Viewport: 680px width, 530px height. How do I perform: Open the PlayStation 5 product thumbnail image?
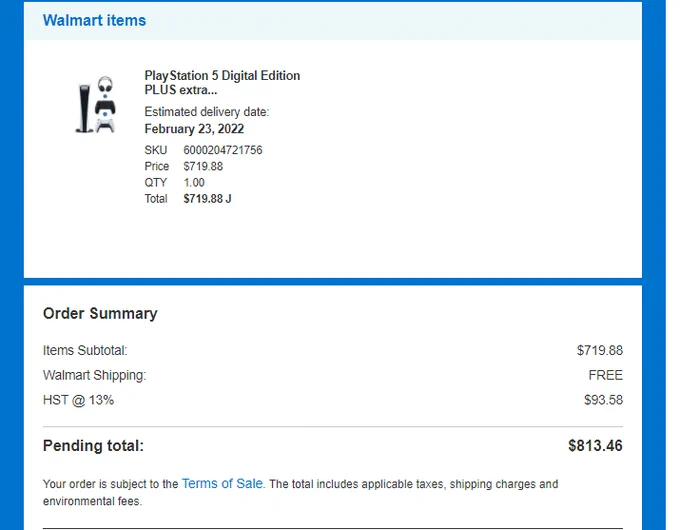pyautogui.click(x=96, y=105)
